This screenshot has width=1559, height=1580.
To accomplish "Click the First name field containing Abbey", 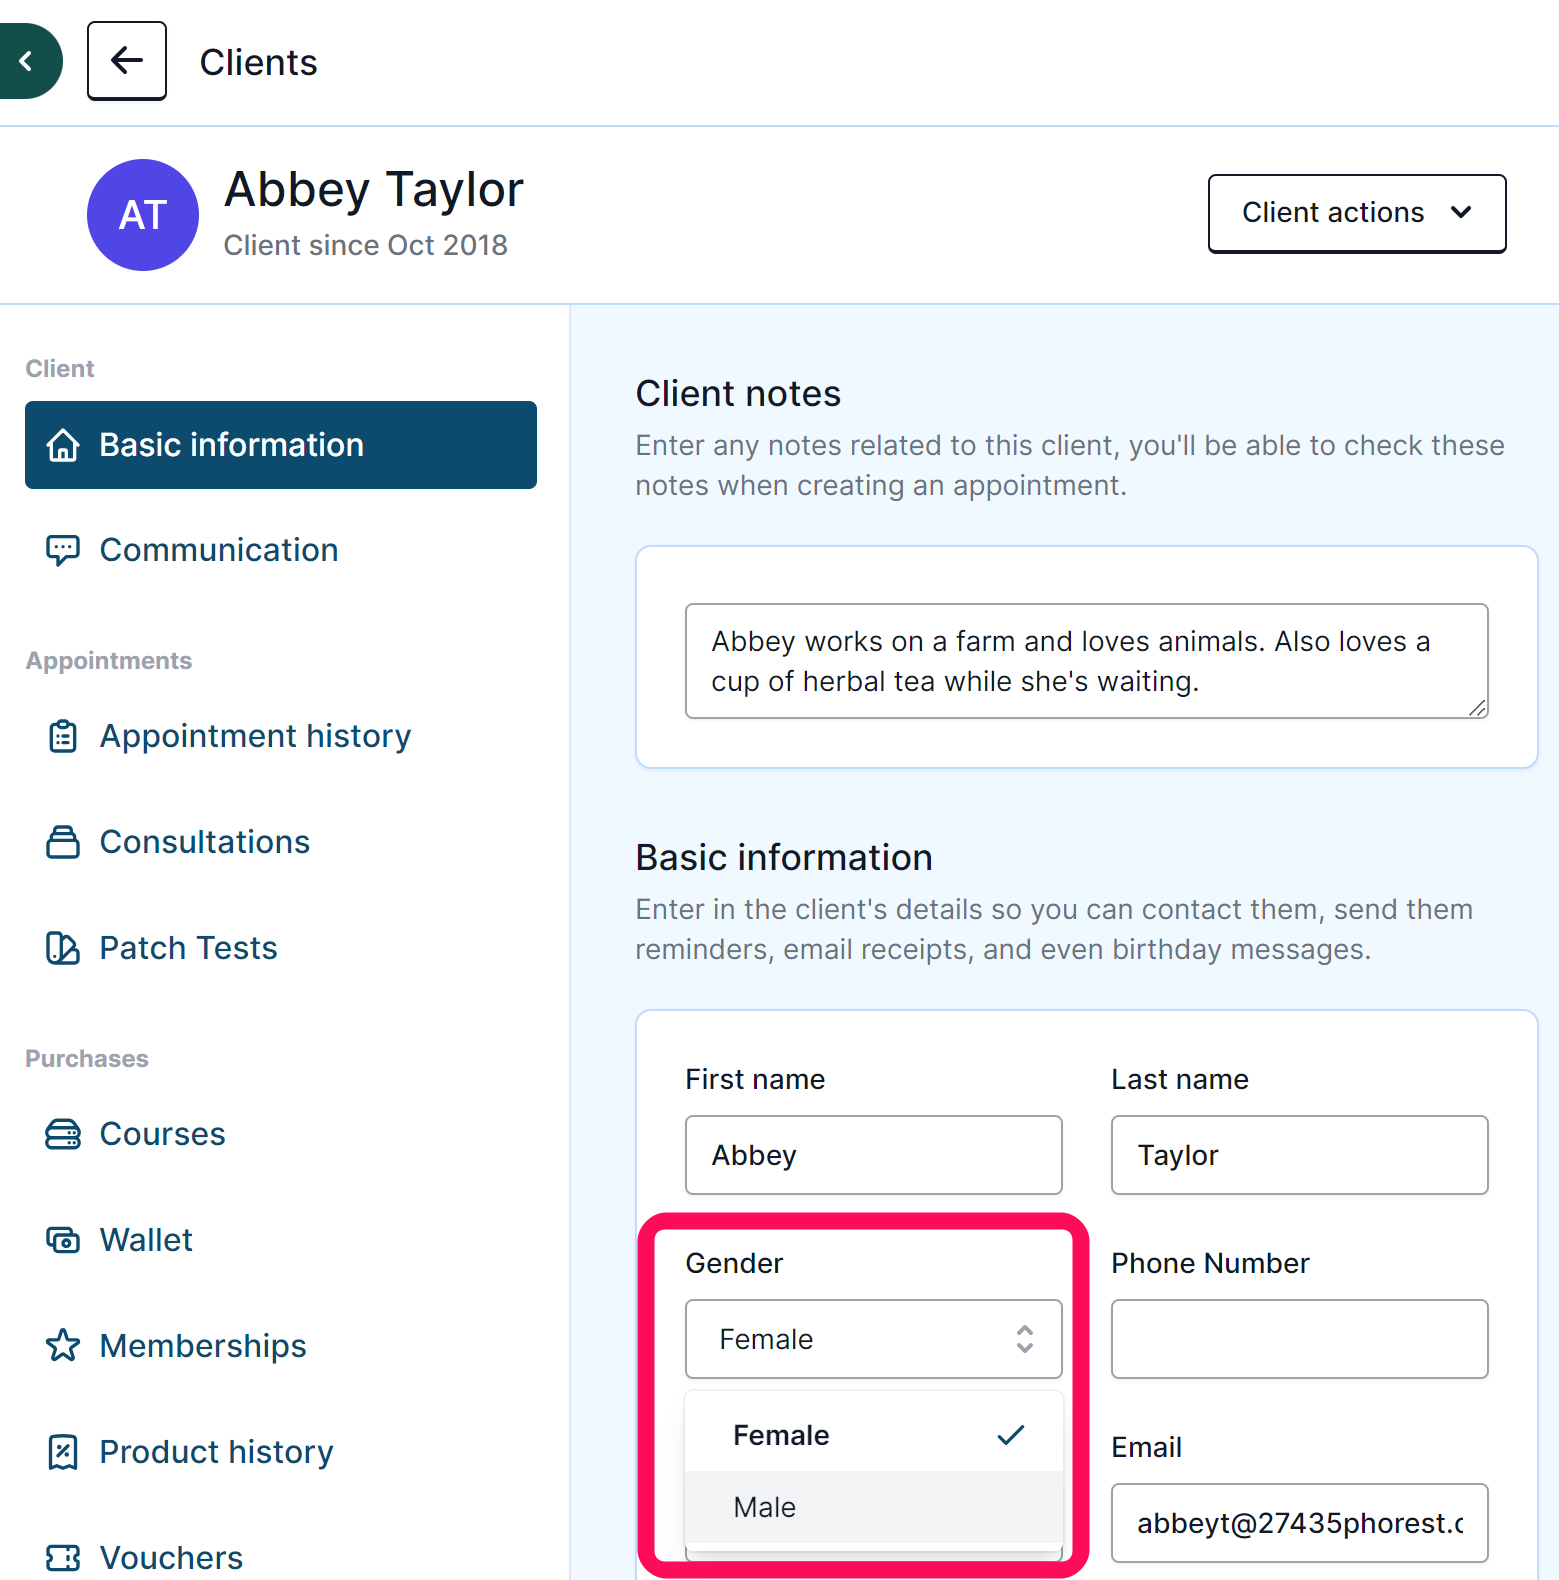I will point(874,1155).
